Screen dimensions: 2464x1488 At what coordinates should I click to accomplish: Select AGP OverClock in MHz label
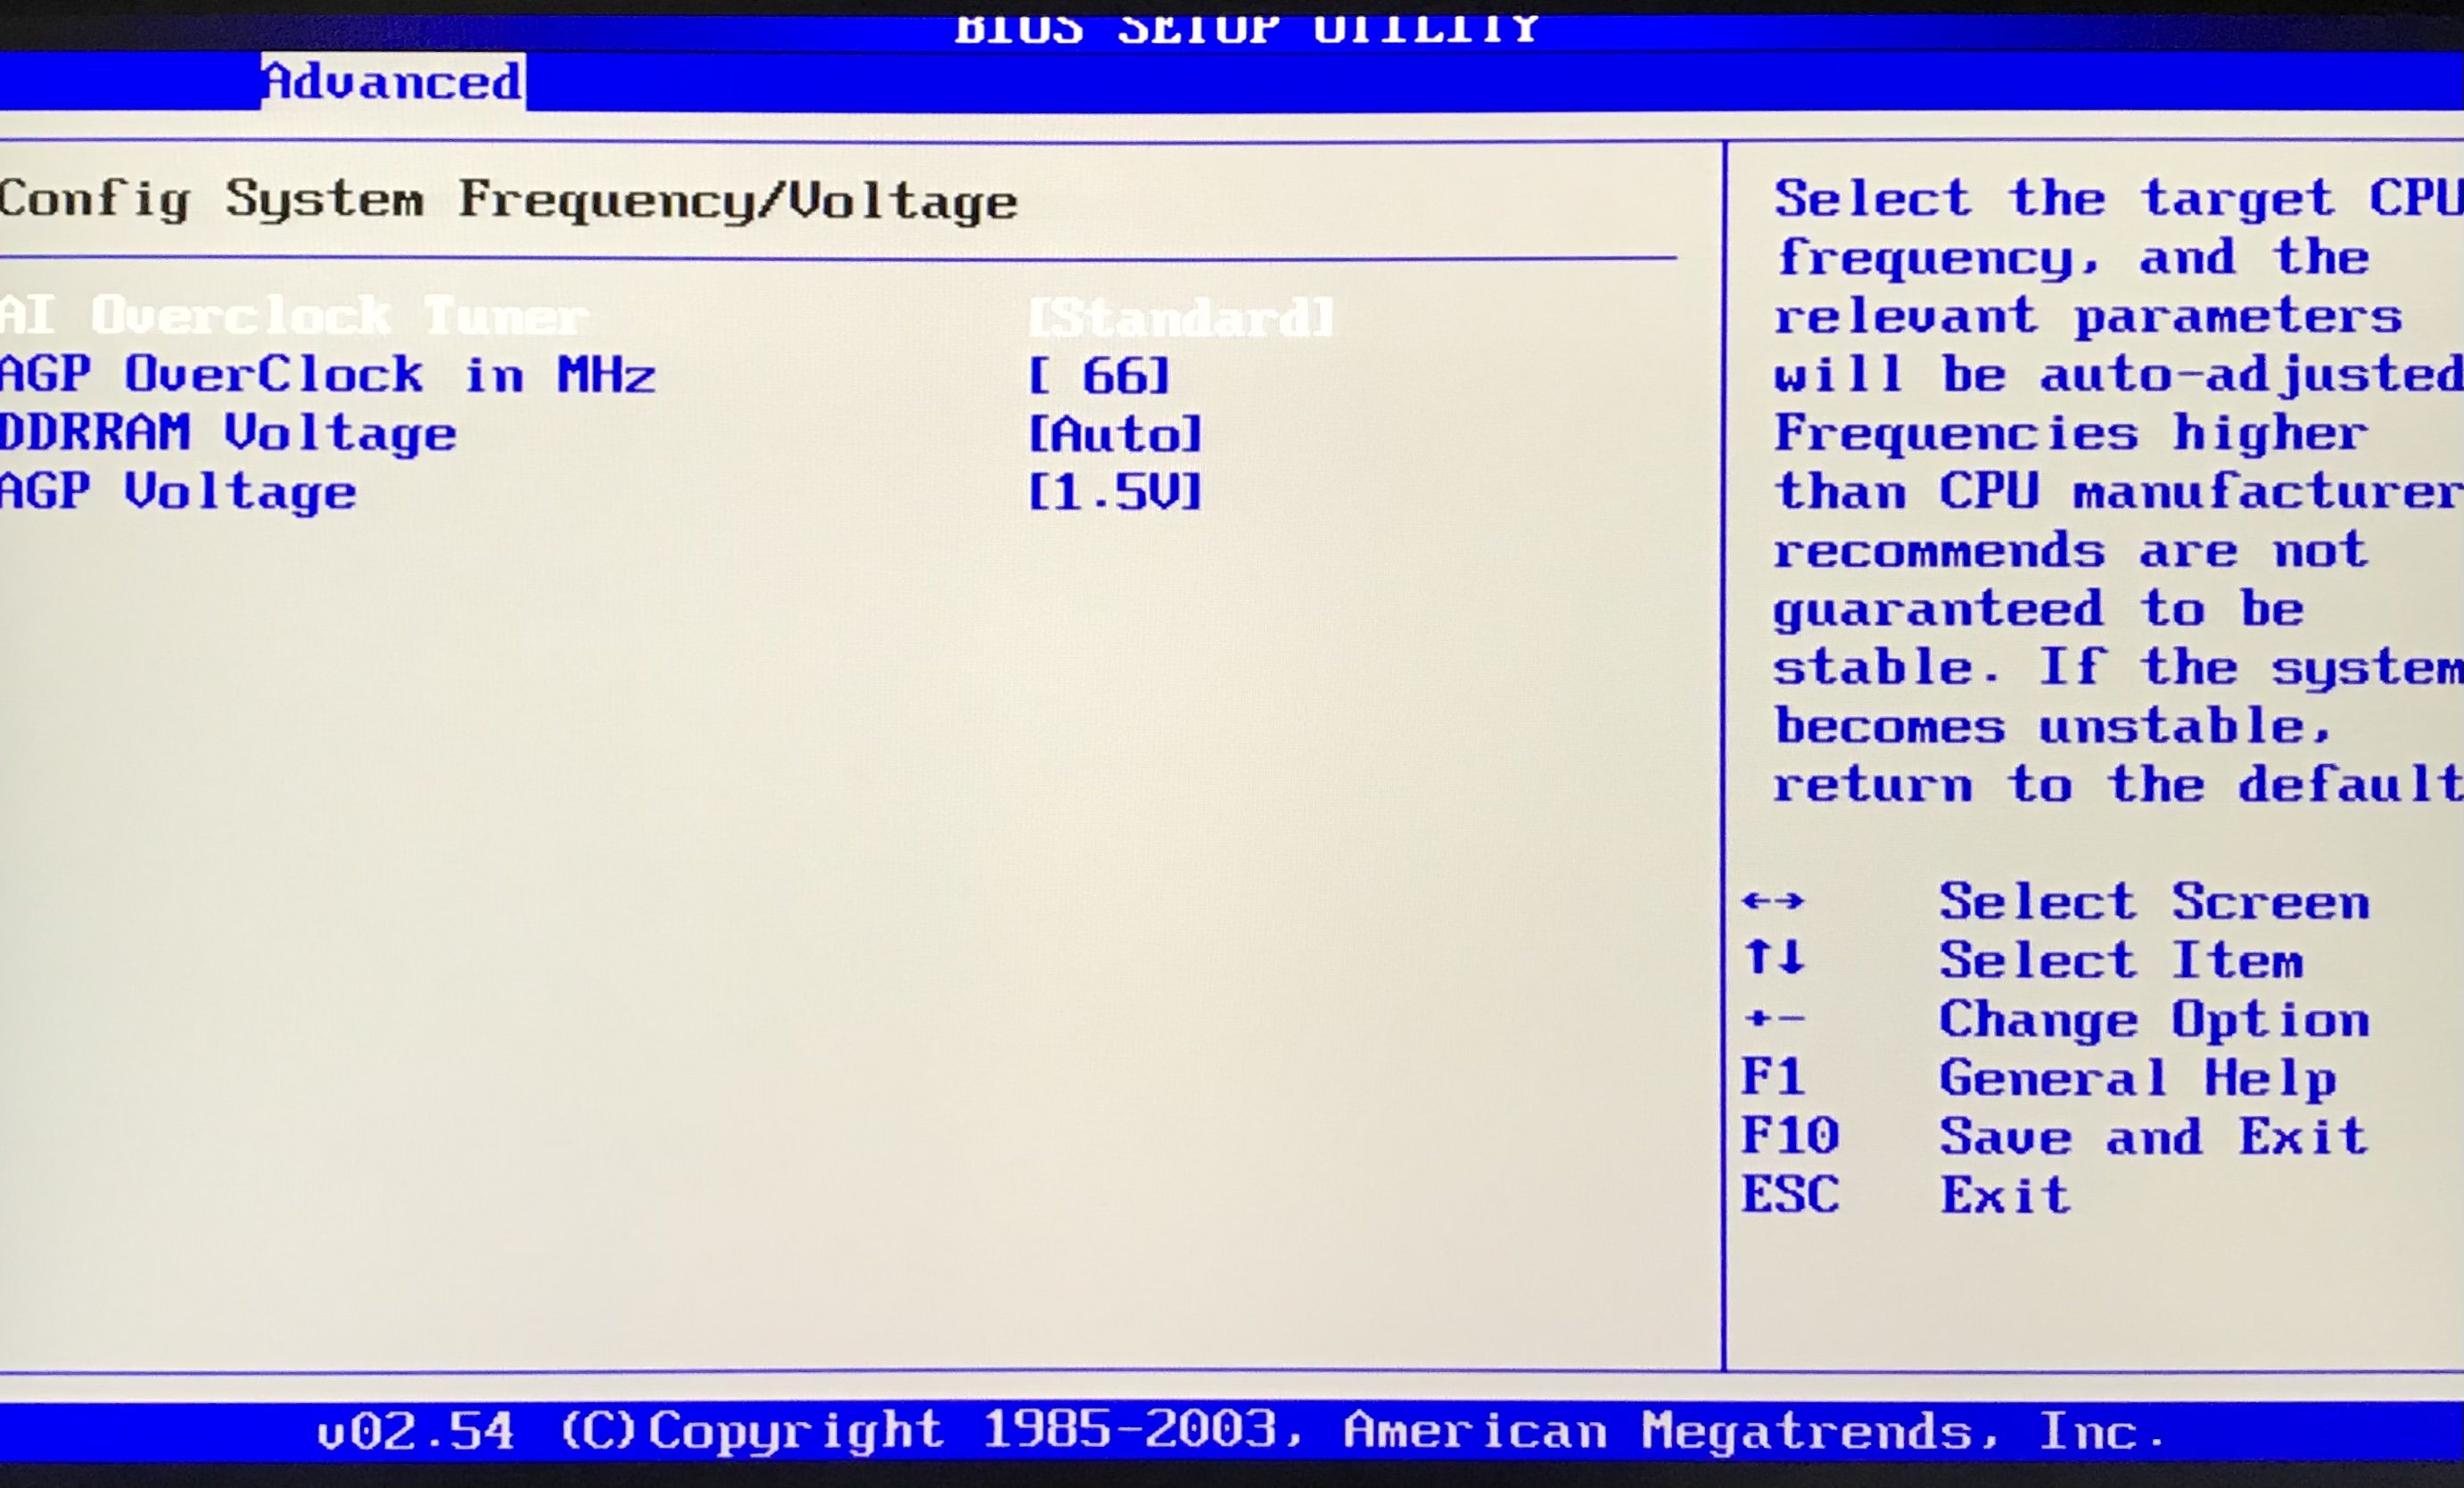(327, 375)
